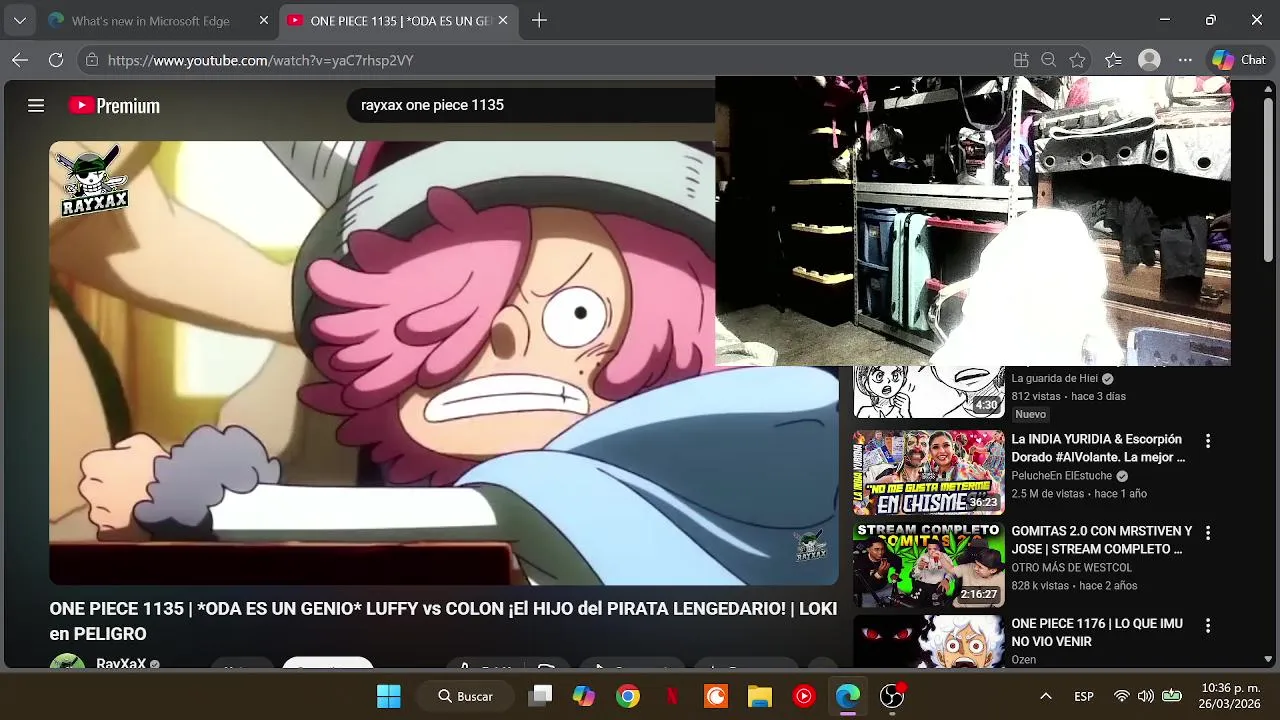The image size is (1280, 720).
Task: Open OBS Studio from the taskbar
Action: click(x=892, y=696)
